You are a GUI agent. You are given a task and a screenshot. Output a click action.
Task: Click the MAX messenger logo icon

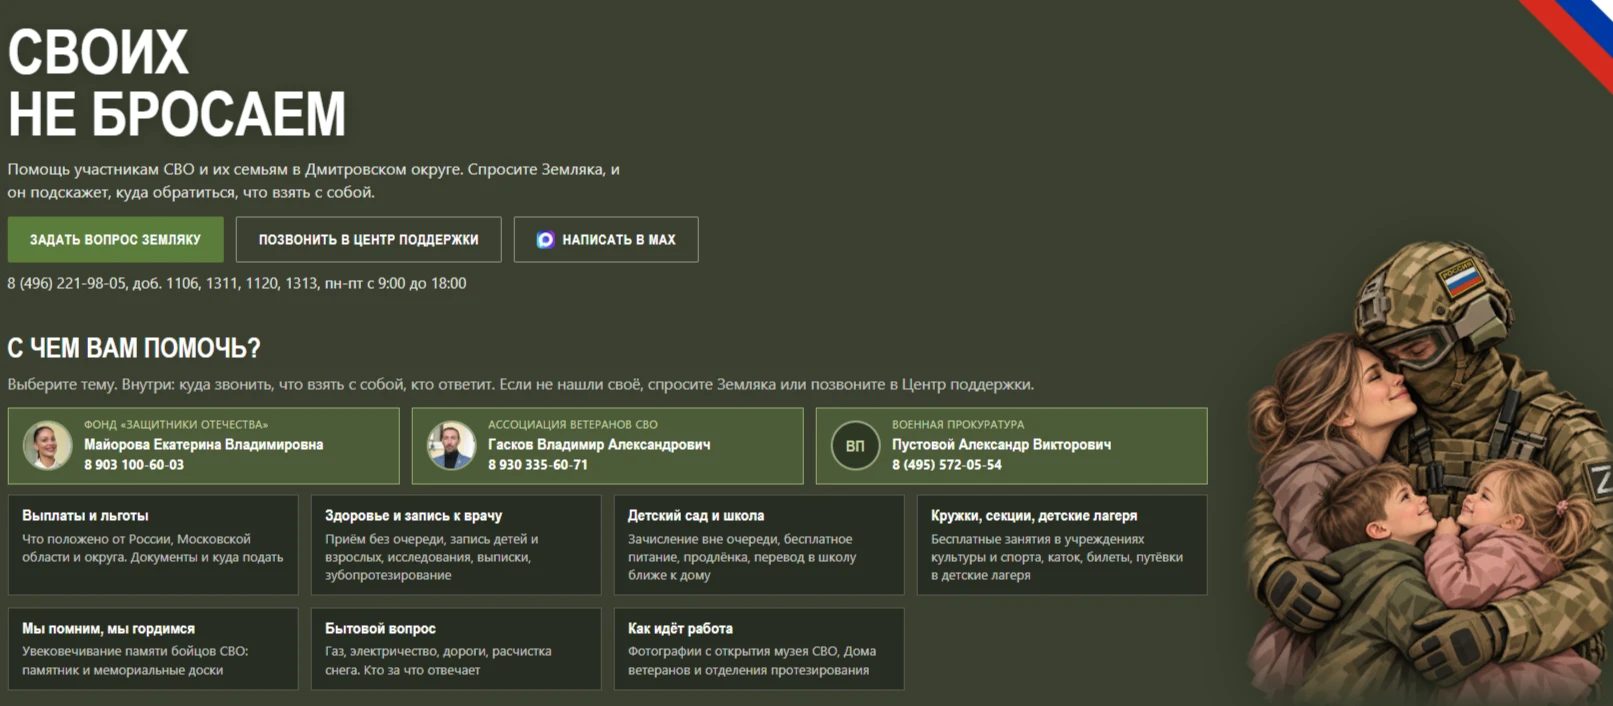pyautogui.click(x=545, y=240)
